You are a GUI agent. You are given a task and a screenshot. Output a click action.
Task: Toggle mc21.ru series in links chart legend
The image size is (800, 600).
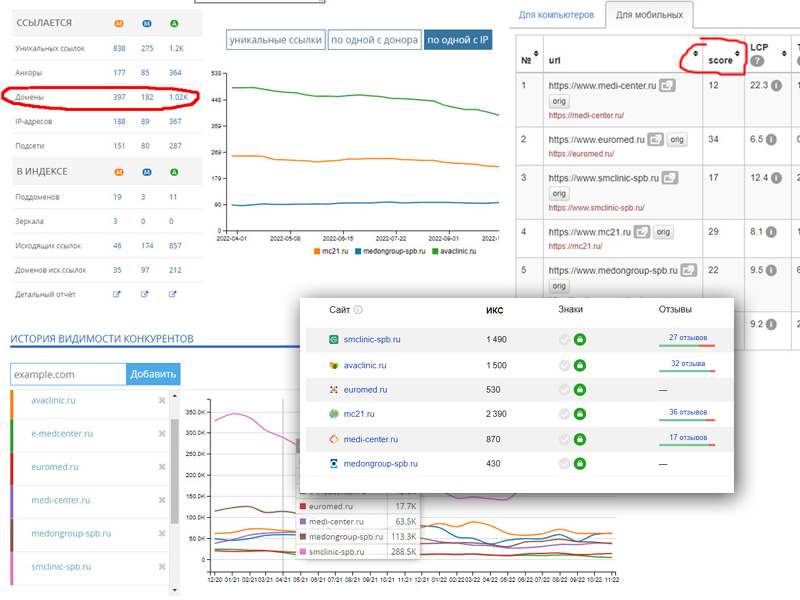tap(331, 251)
